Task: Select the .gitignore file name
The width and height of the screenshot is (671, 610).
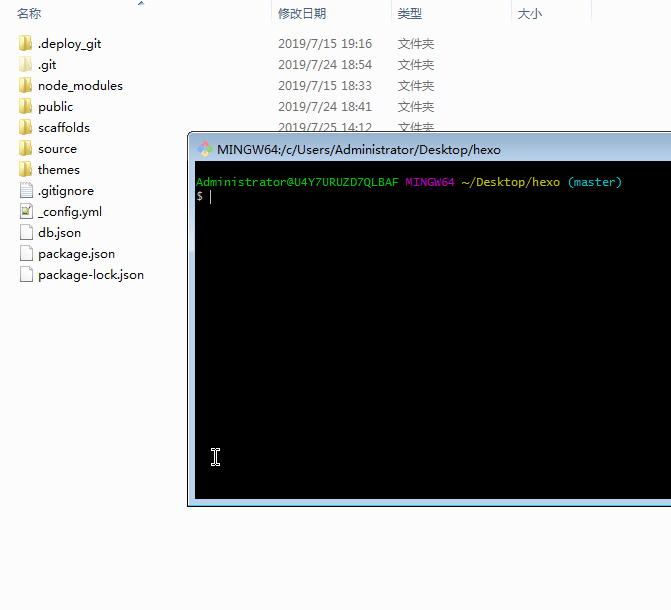Action: [66, 190]
